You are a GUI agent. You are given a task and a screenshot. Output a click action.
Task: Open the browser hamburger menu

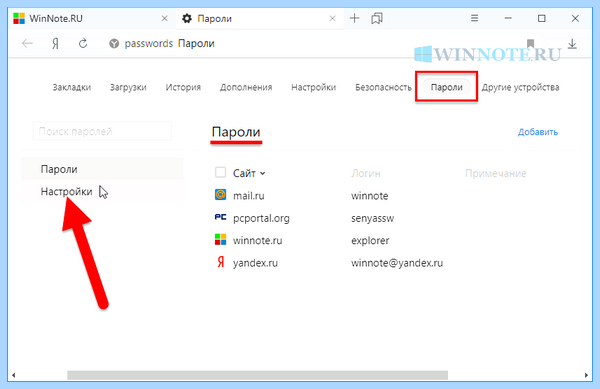(x=474, y=18)
